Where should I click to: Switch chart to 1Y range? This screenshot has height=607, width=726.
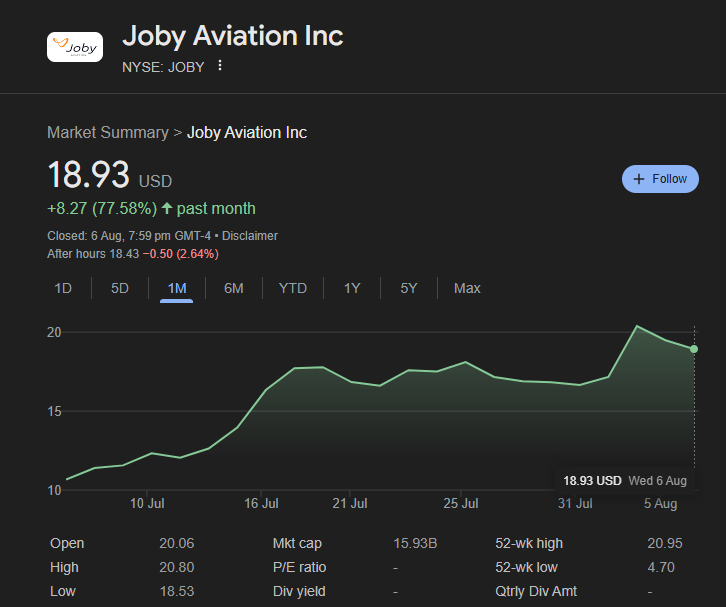pyautogui.click(x=352, y=288)
